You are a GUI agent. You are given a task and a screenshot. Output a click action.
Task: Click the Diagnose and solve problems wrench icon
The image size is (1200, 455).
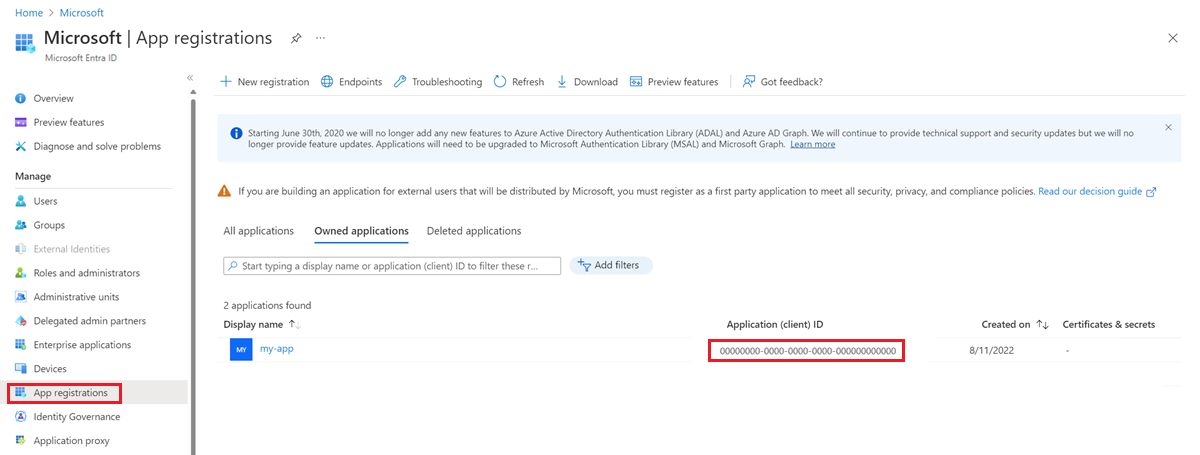[20, 146]
